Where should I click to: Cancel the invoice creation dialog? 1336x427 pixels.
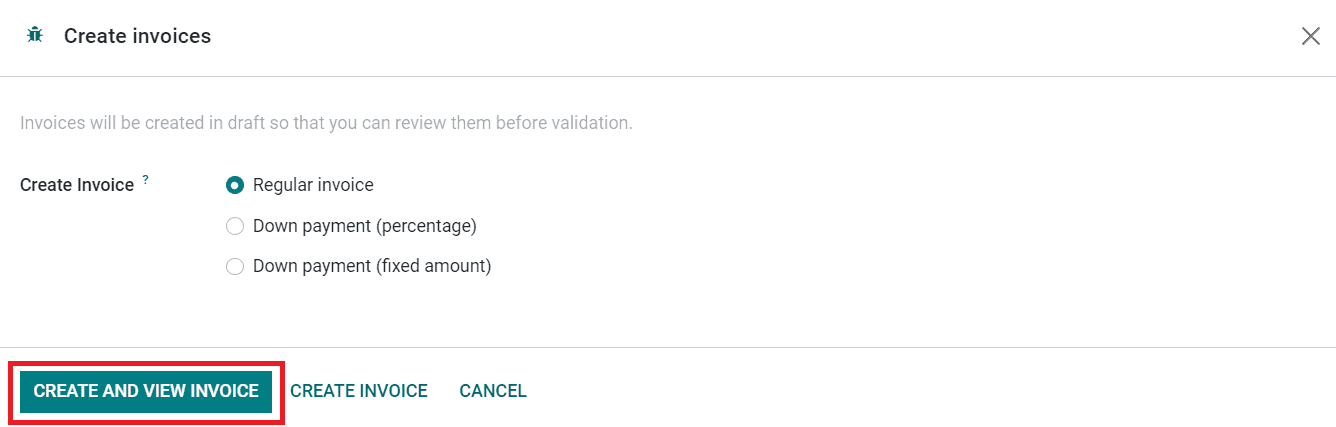(x=493, y=391)
